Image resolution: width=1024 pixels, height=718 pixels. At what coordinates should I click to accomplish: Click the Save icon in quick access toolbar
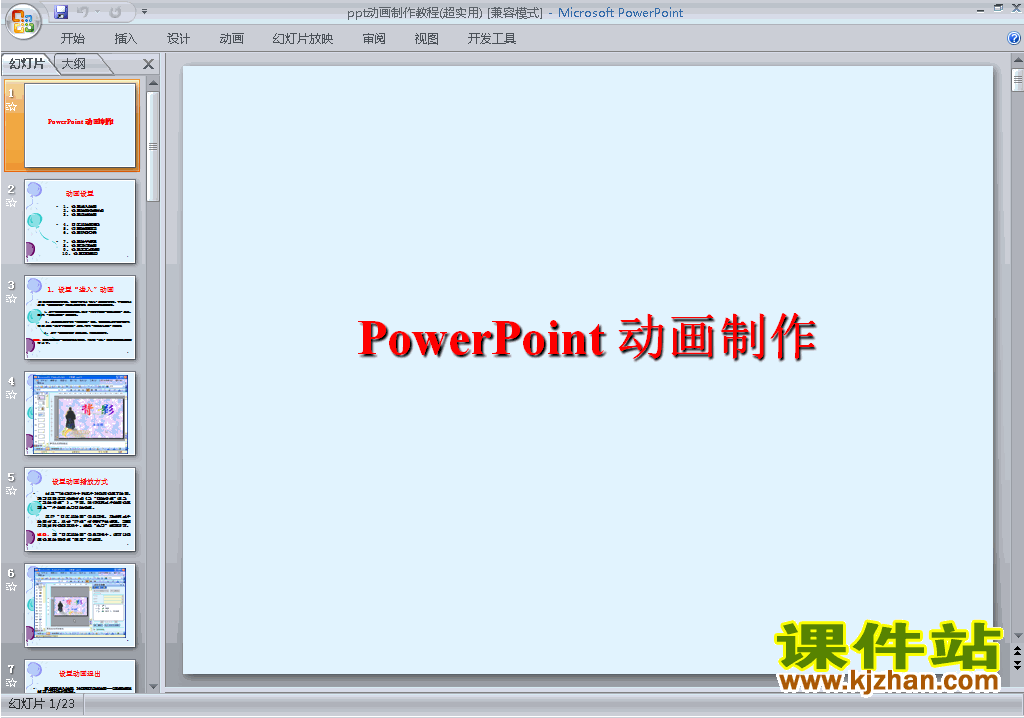click(61, 12)
